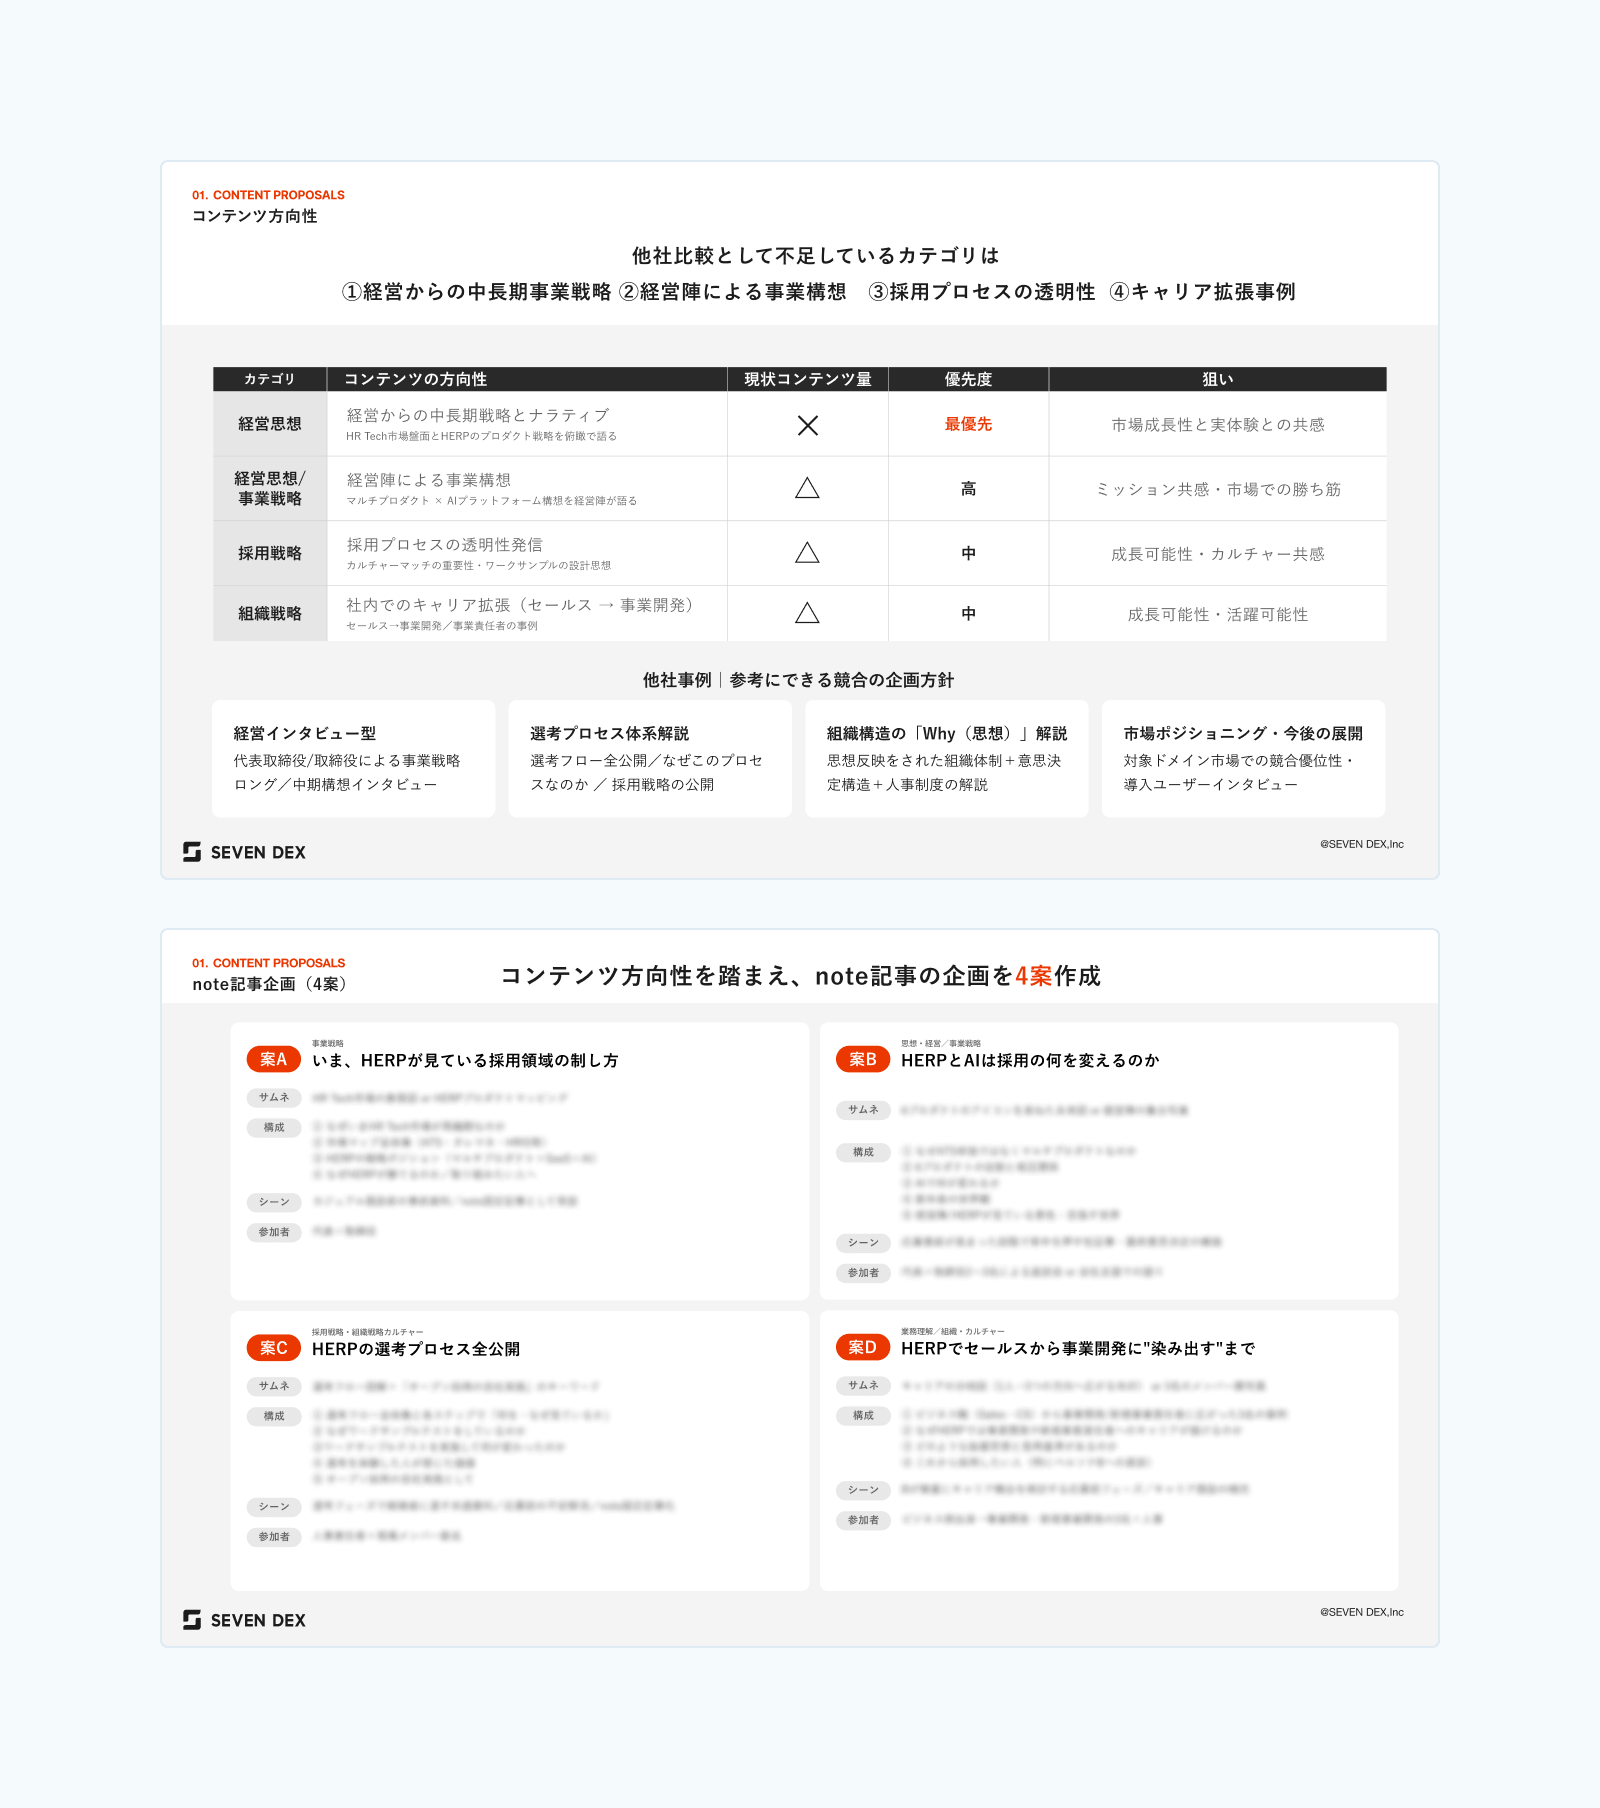The height and width of the screenshot is (1808, 1600).
Task: Click the 思想・経営／事業戦略 label above 案B
Action: coord(941,1043)
